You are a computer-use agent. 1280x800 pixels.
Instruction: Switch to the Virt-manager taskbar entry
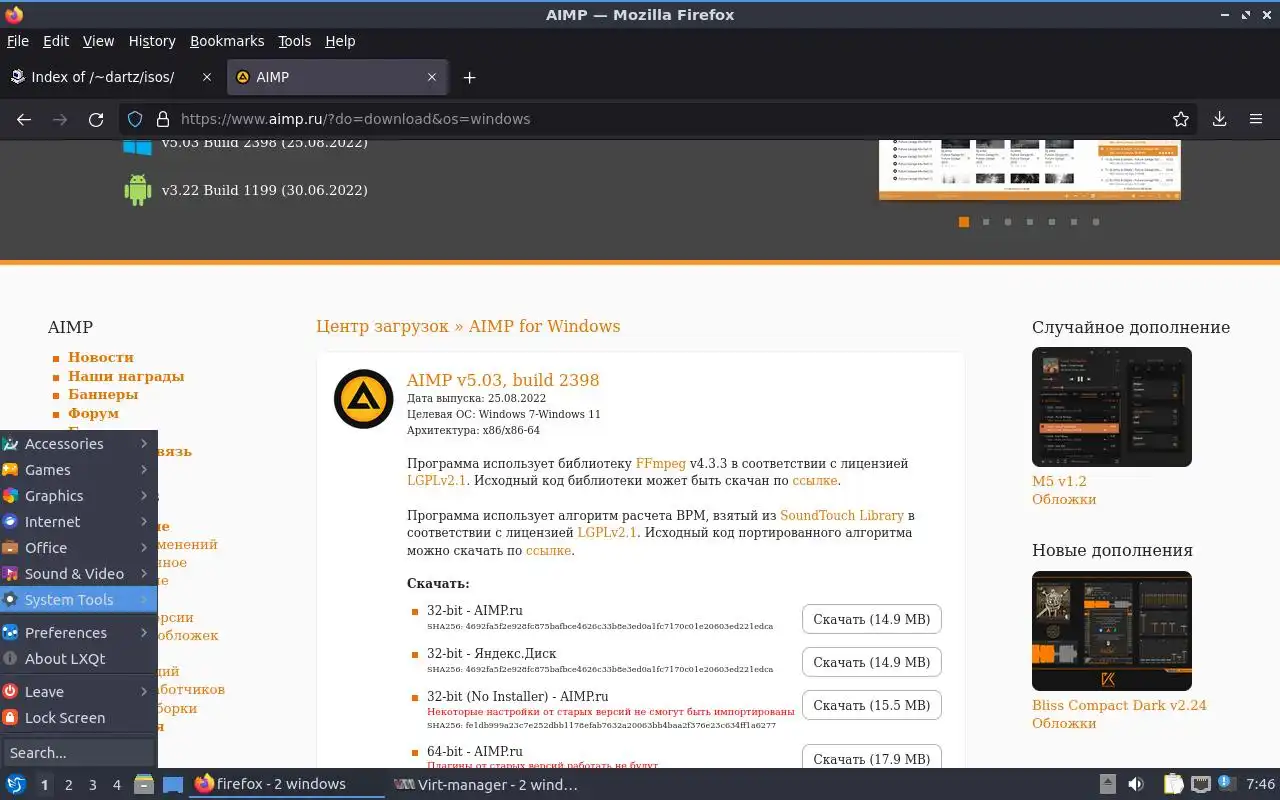coord(486,785)
